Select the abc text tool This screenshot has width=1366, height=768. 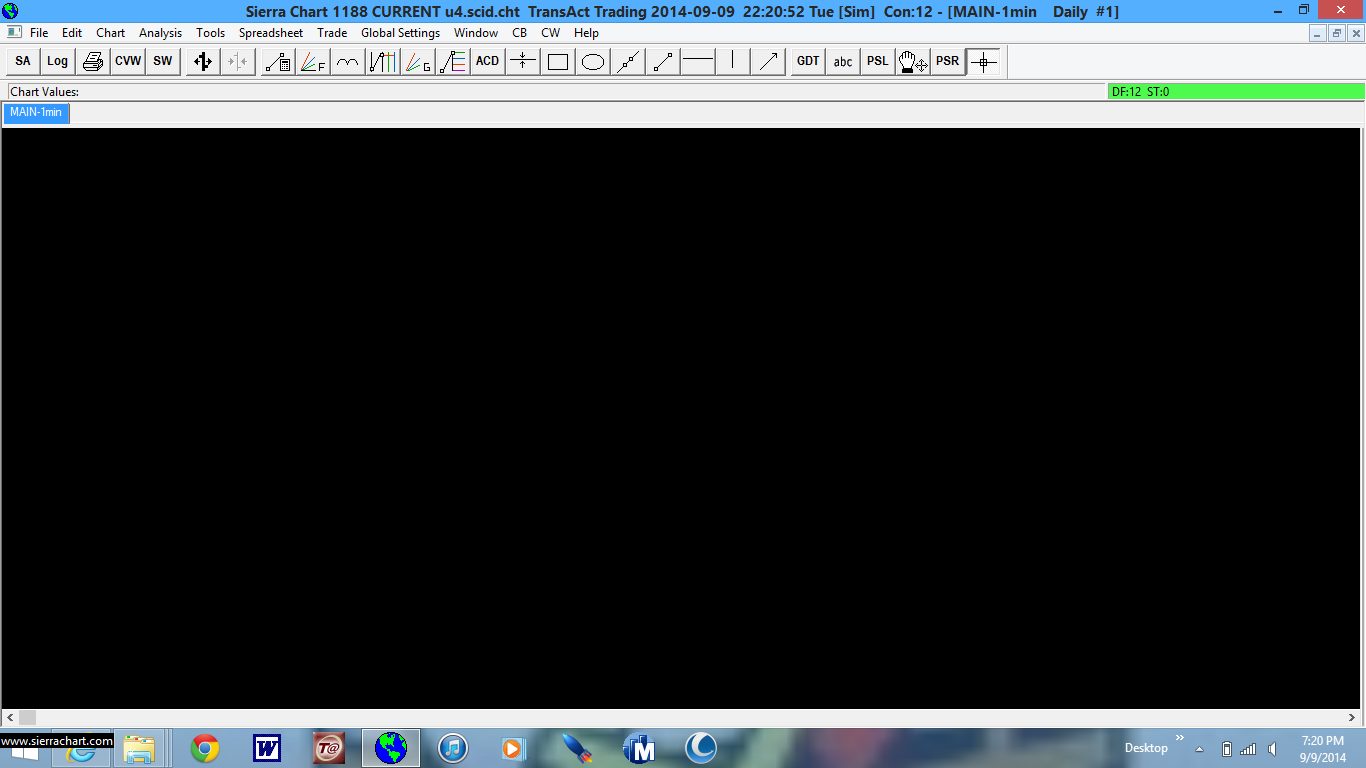[x=843, y=61]
